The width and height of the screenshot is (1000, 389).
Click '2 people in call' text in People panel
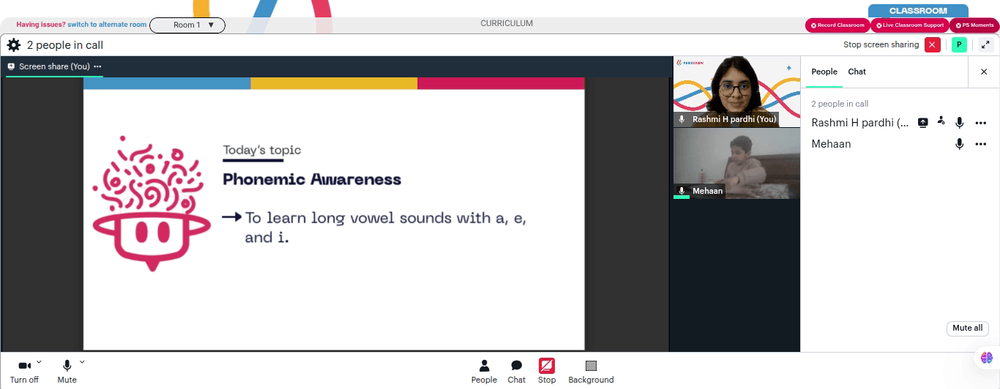(840, 104)
